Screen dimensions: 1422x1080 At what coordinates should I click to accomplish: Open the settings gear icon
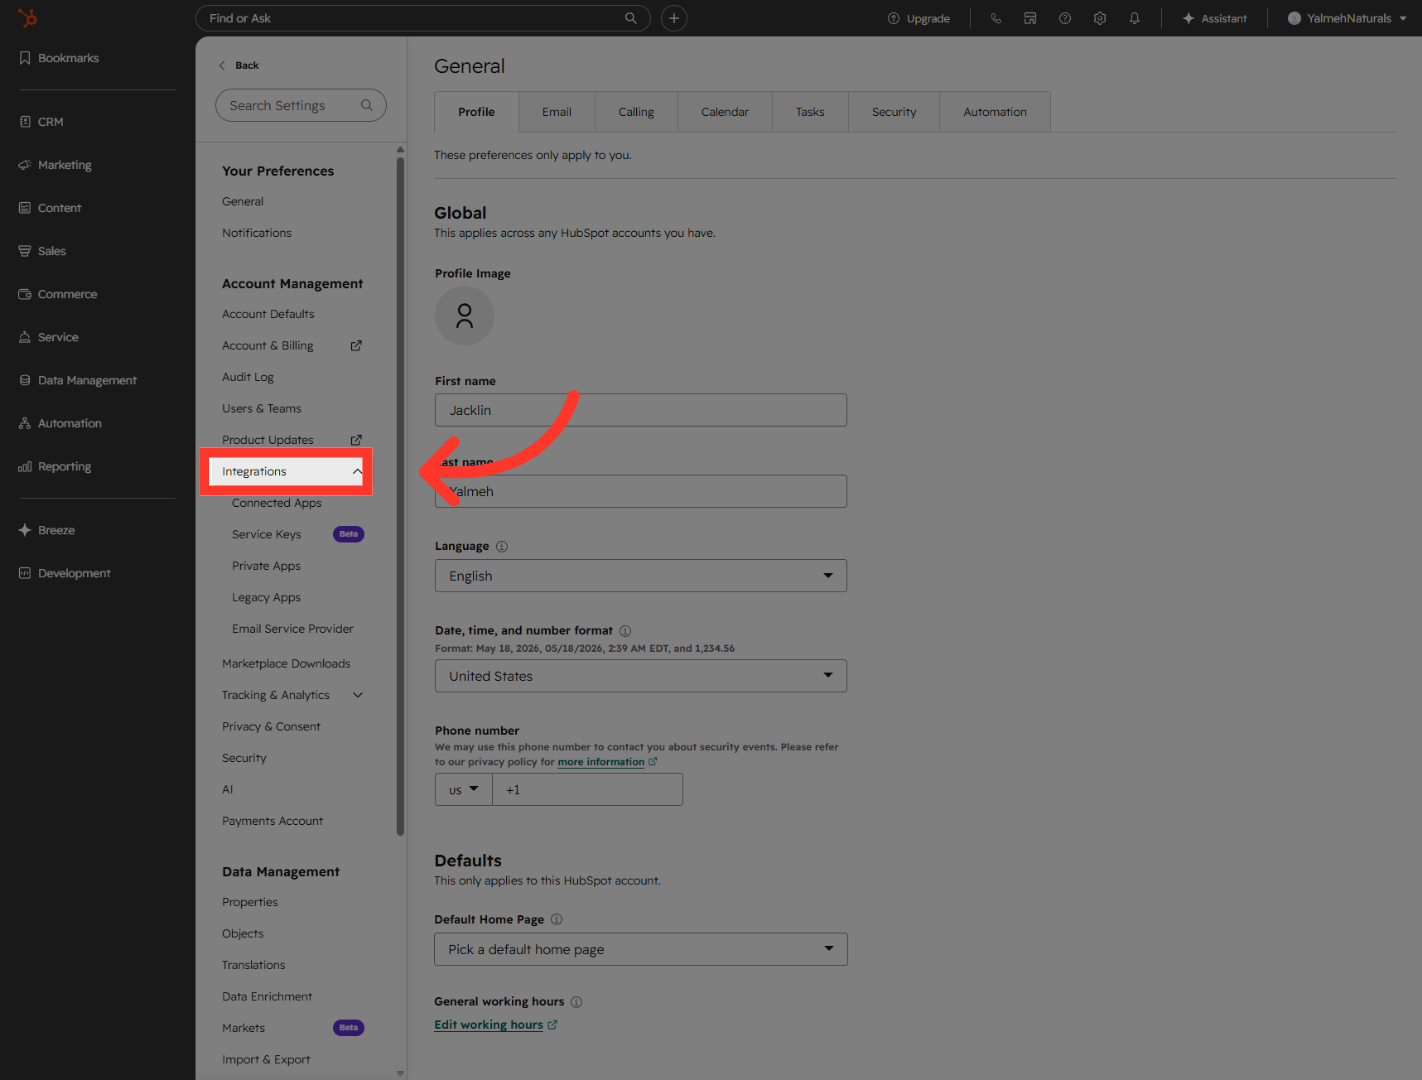(1100, 18)
